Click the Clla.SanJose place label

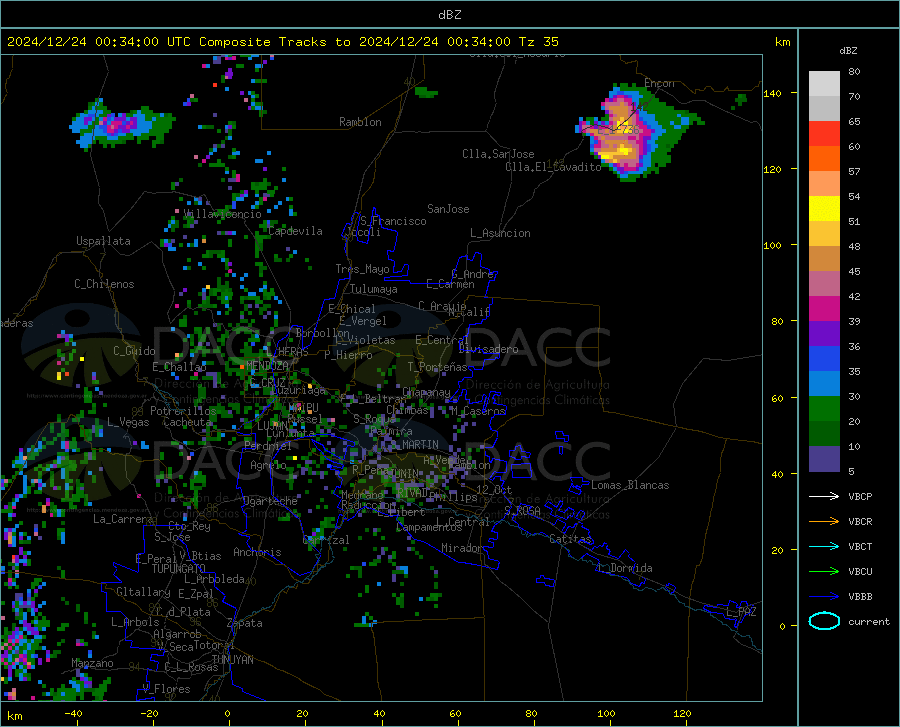(498, 154)
